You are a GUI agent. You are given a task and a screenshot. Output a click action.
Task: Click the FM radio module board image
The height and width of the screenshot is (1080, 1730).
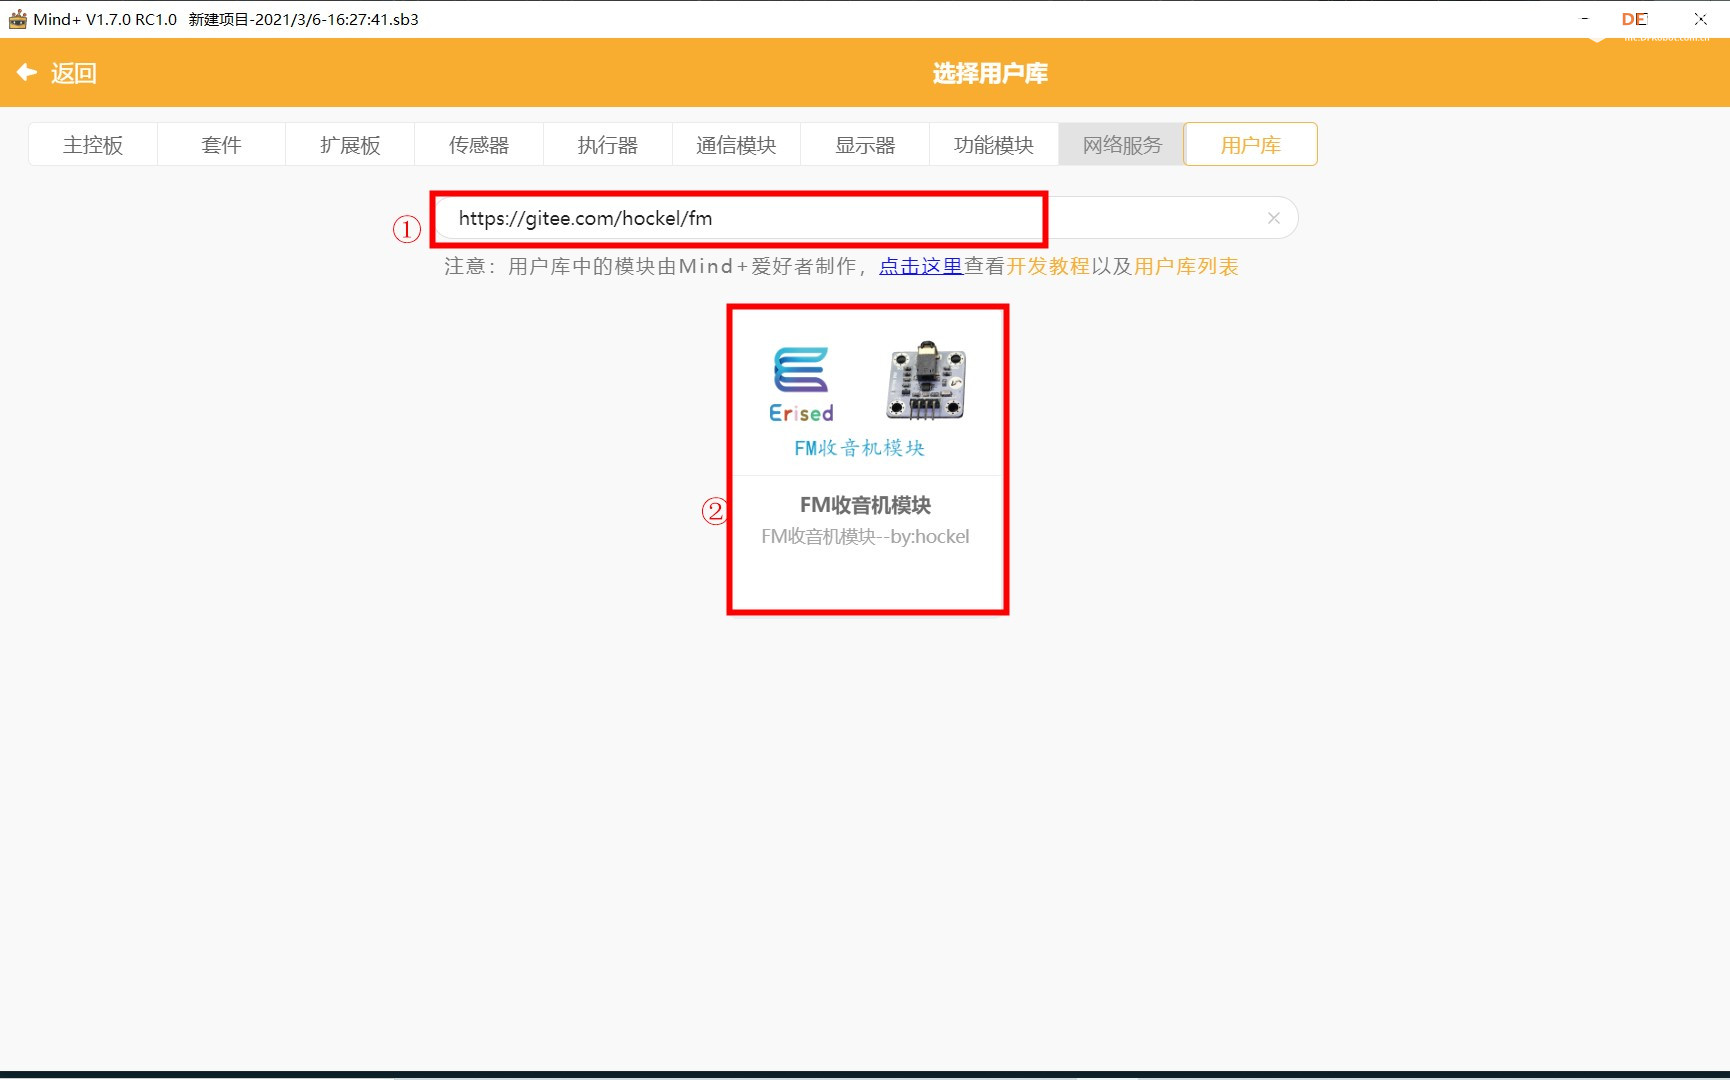point(926,380)
